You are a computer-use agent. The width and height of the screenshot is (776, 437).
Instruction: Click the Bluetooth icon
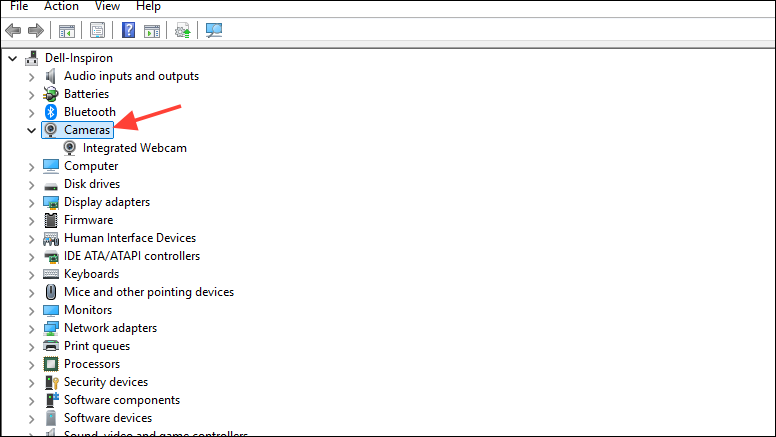click(50, 112)
